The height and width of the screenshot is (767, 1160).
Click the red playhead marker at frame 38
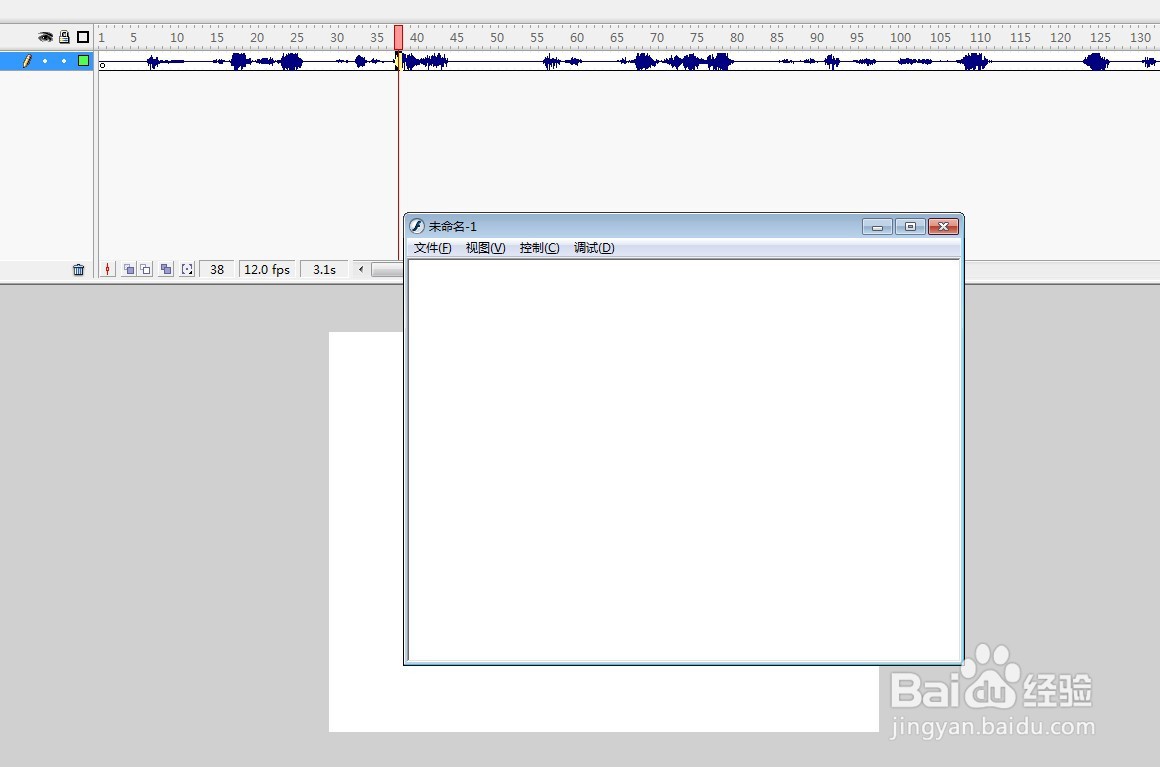(x=398, y=37)
